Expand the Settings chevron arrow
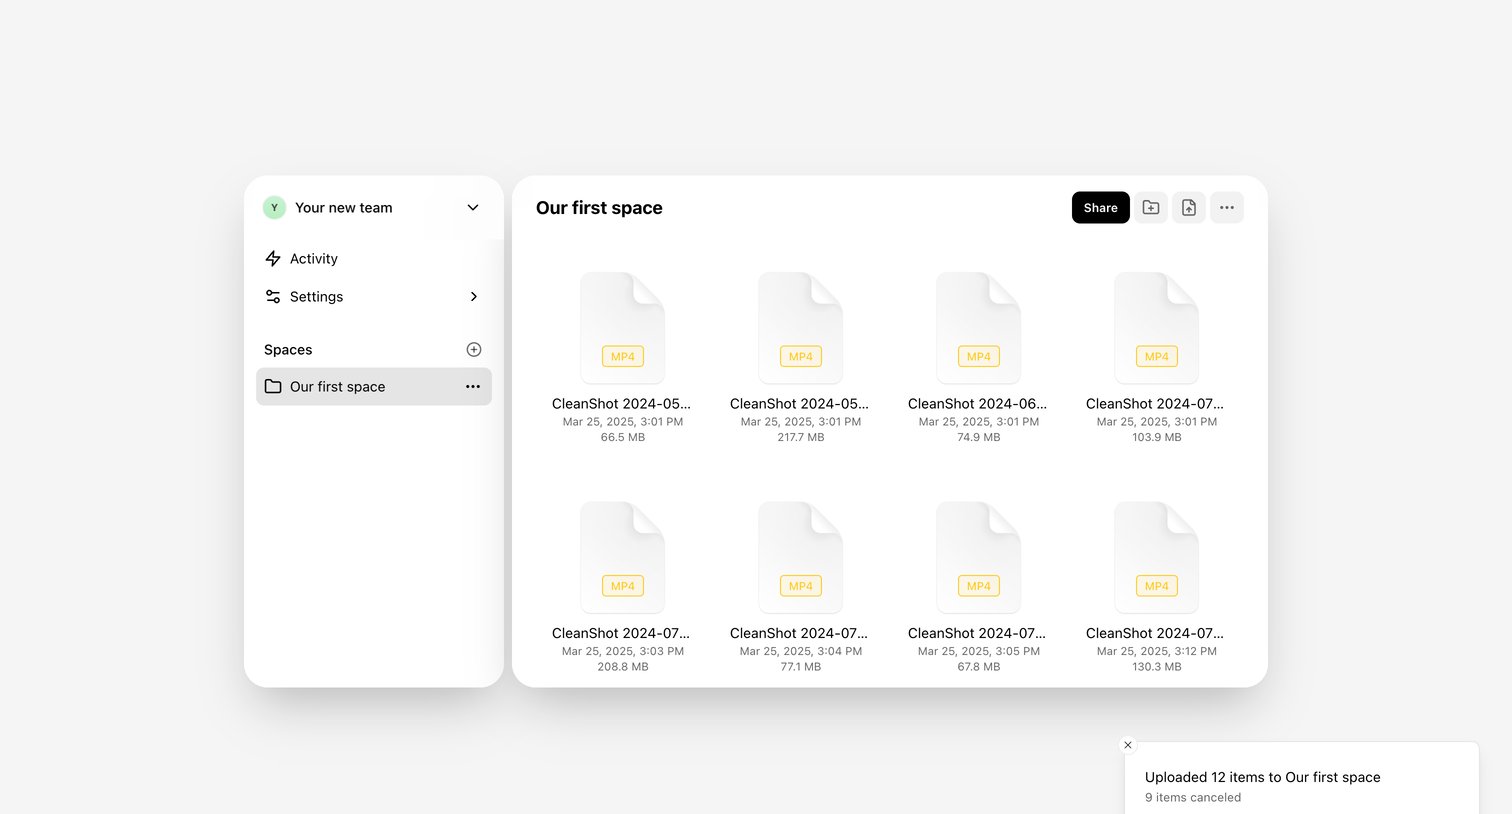Image resolution: width=1512 pixels, height=814 pixels. point(474,297)
